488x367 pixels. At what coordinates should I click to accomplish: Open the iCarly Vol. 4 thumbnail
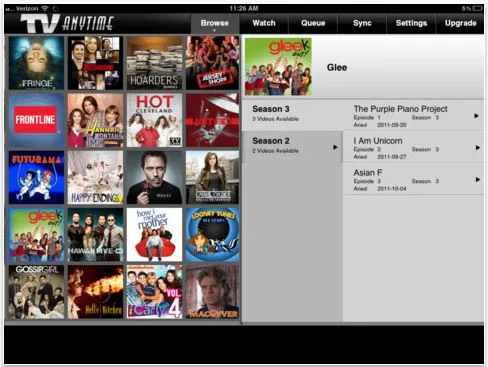154,292
